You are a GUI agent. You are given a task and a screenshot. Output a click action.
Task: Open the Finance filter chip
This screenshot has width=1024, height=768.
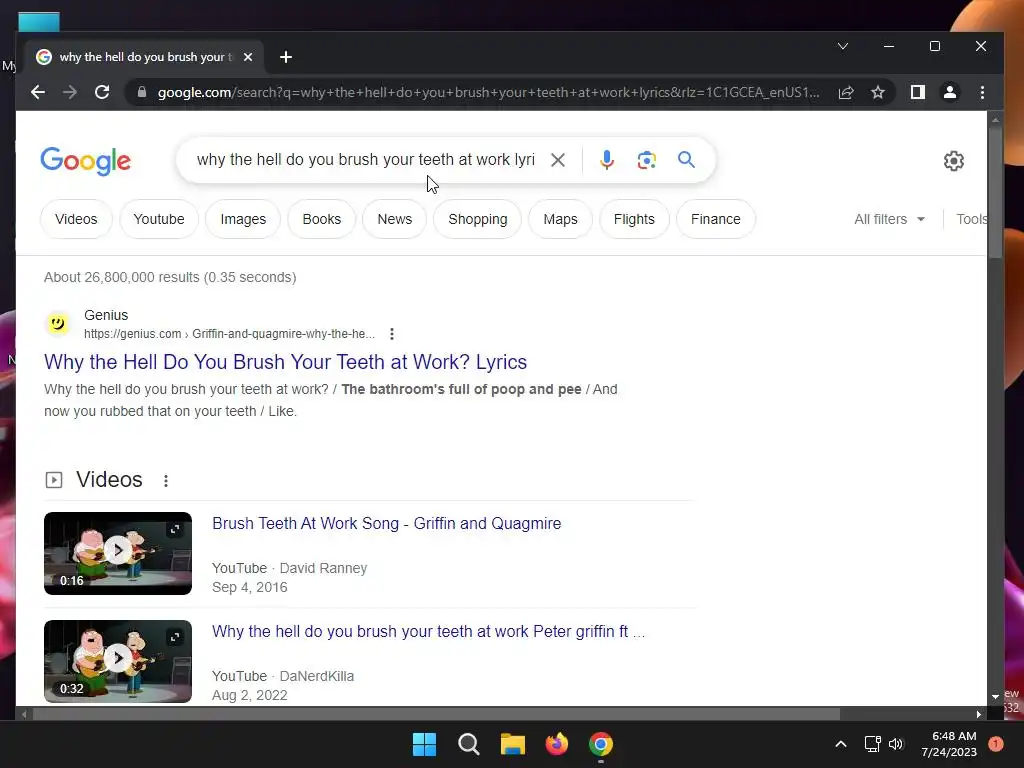pyautogui.click(x=716, y=219)
